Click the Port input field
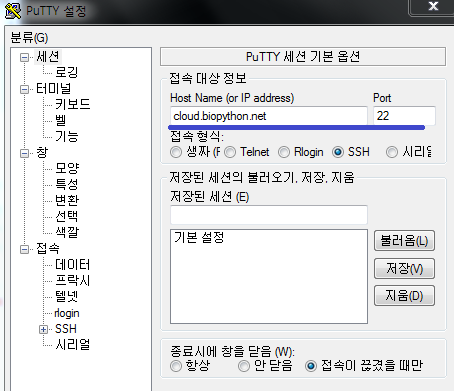This screenshot has width=454, height=391. pyautogui.click(x=404, y=116)
